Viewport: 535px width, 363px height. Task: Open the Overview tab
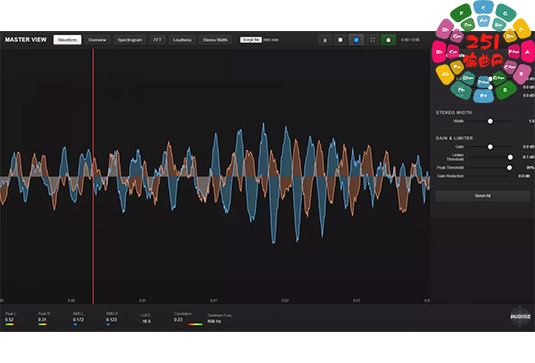(97, 40)
